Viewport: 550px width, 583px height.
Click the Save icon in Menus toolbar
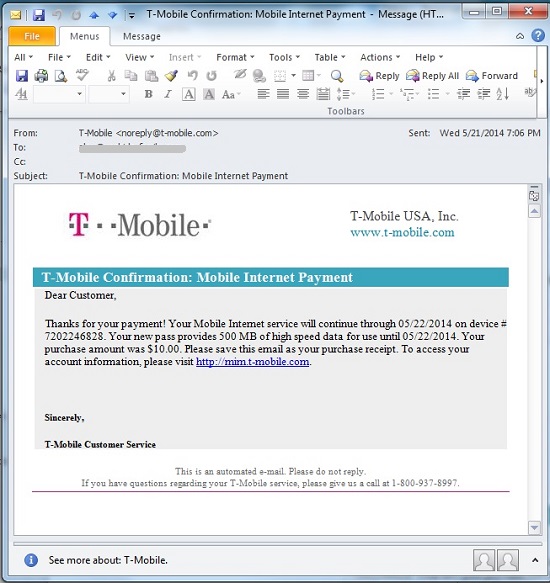click(22, 76)
